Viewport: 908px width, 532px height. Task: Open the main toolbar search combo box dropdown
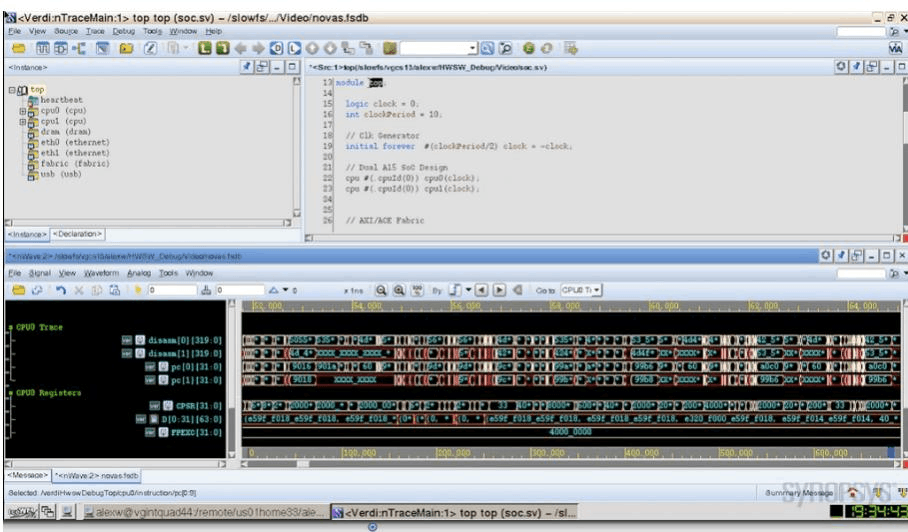[x=473, y=49]
